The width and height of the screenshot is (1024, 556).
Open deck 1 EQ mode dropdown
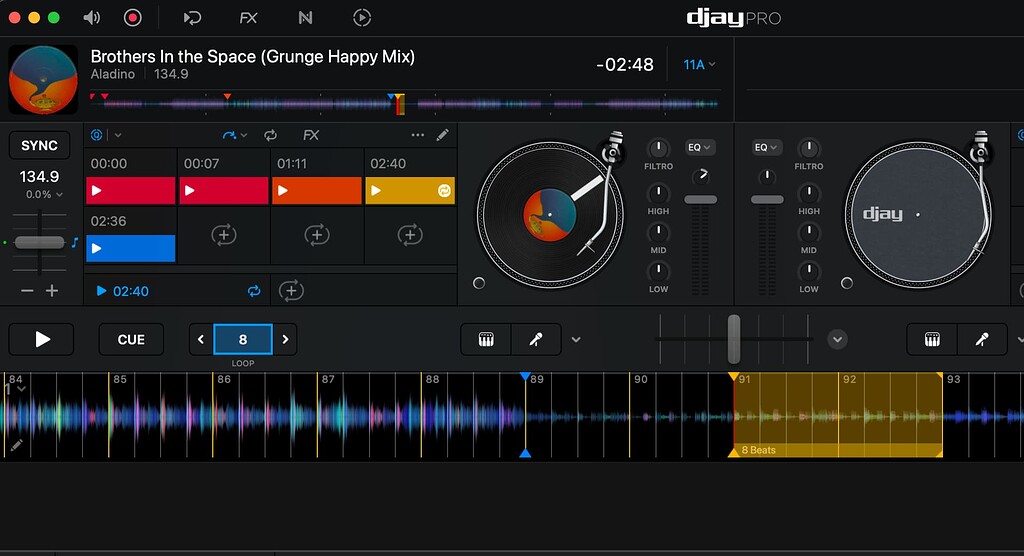699,148
